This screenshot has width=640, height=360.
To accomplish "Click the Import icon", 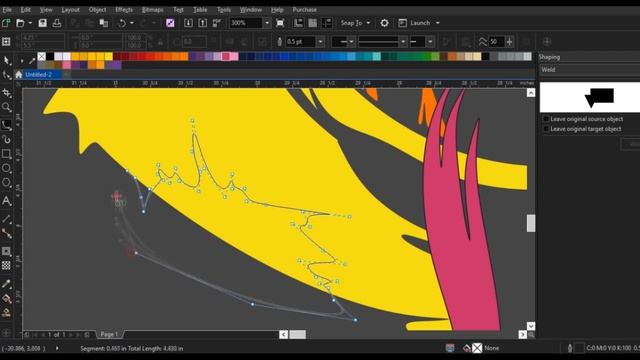I will 188,23.
